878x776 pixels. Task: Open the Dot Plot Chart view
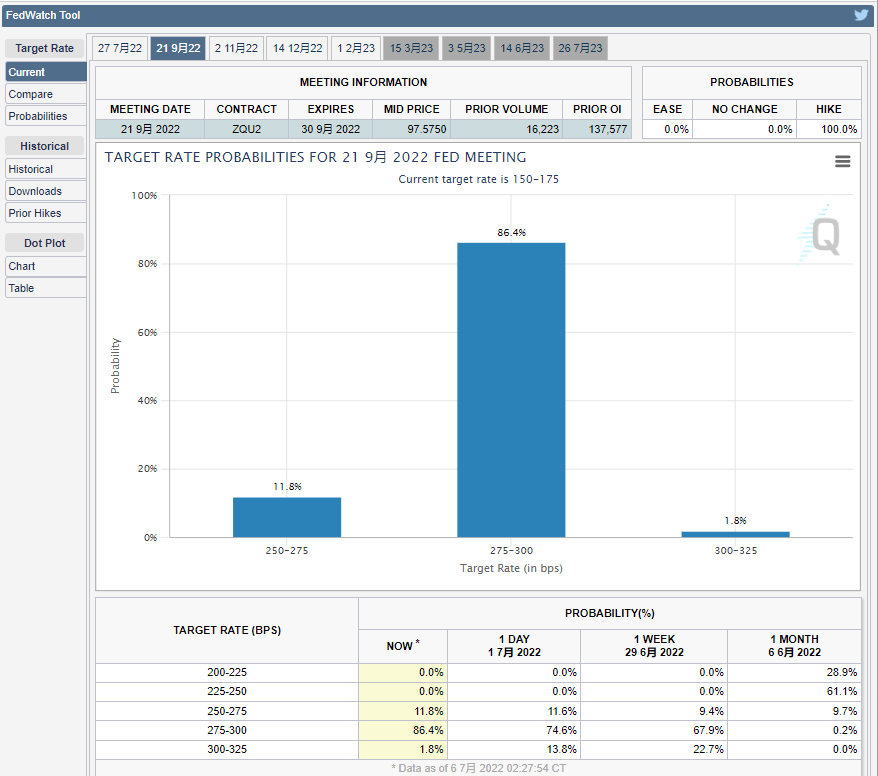coord(46,266)
